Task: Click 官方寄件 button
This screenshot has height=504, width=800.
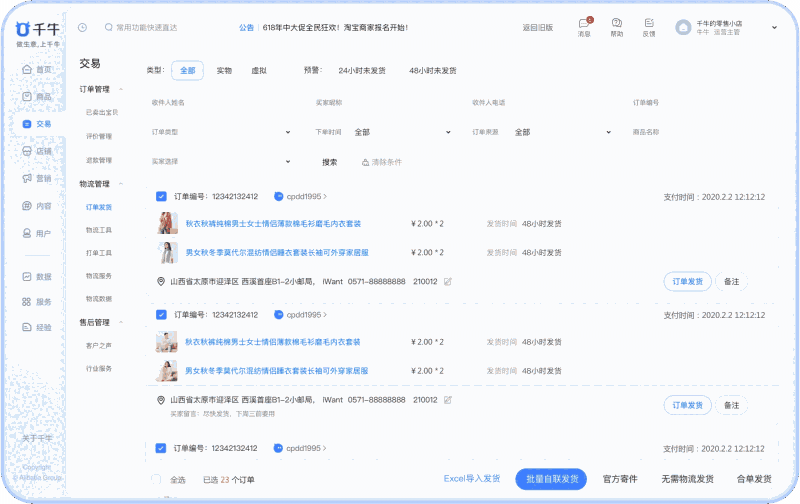Action: pos(620,479)
